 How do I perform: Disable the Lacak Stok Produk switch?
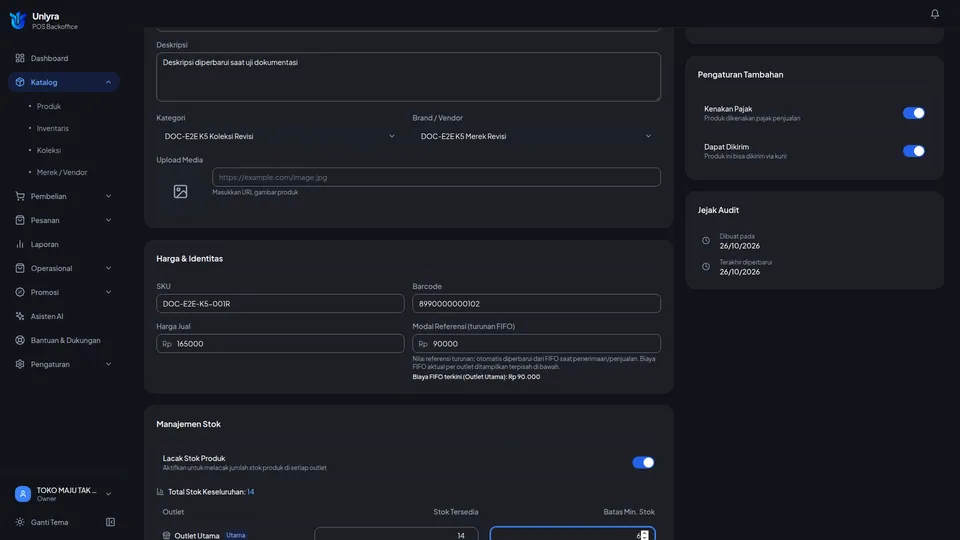[x=643, y=463]
